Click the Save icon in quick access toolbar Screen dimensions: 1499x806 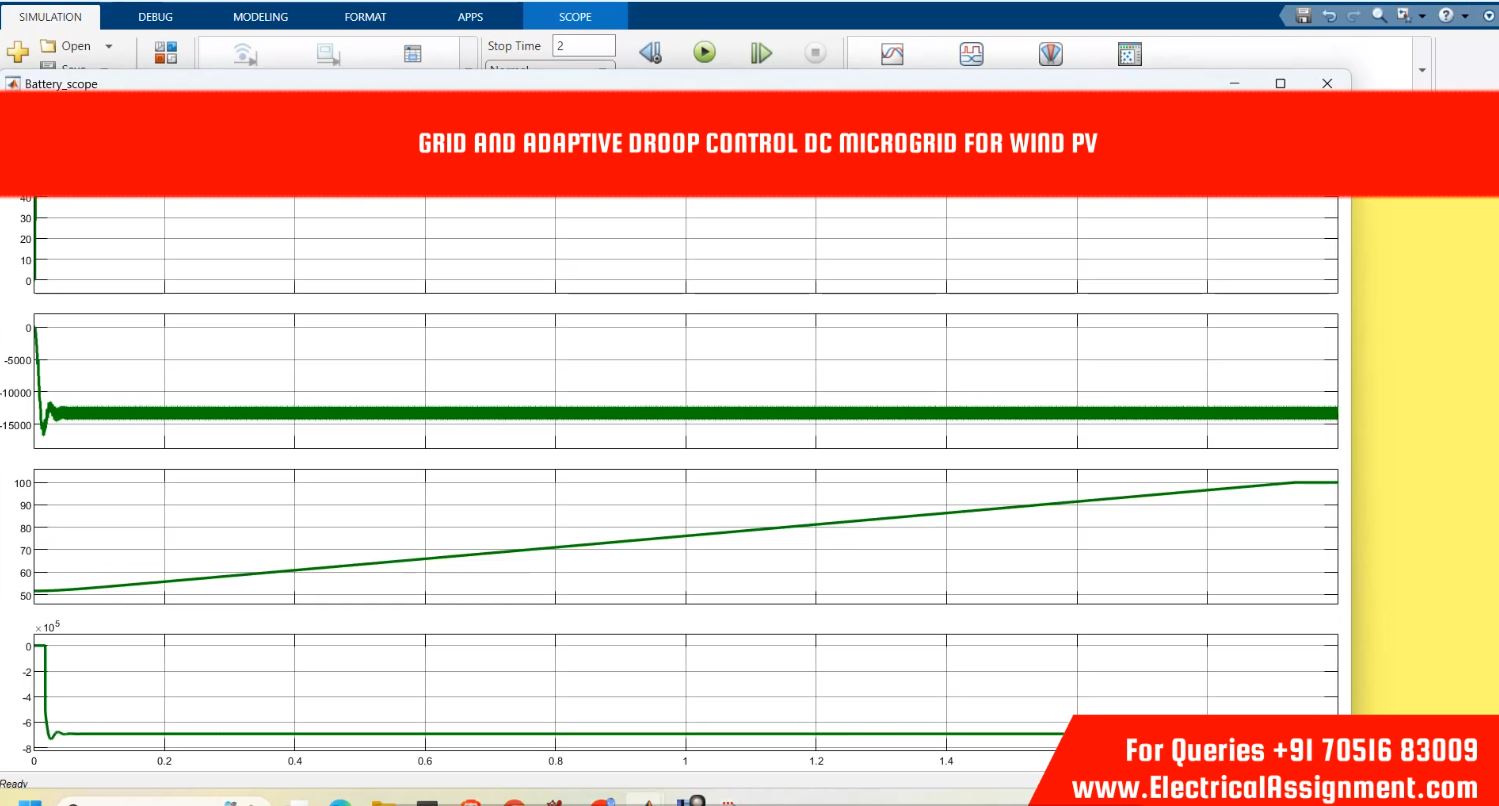[1303, 16]
